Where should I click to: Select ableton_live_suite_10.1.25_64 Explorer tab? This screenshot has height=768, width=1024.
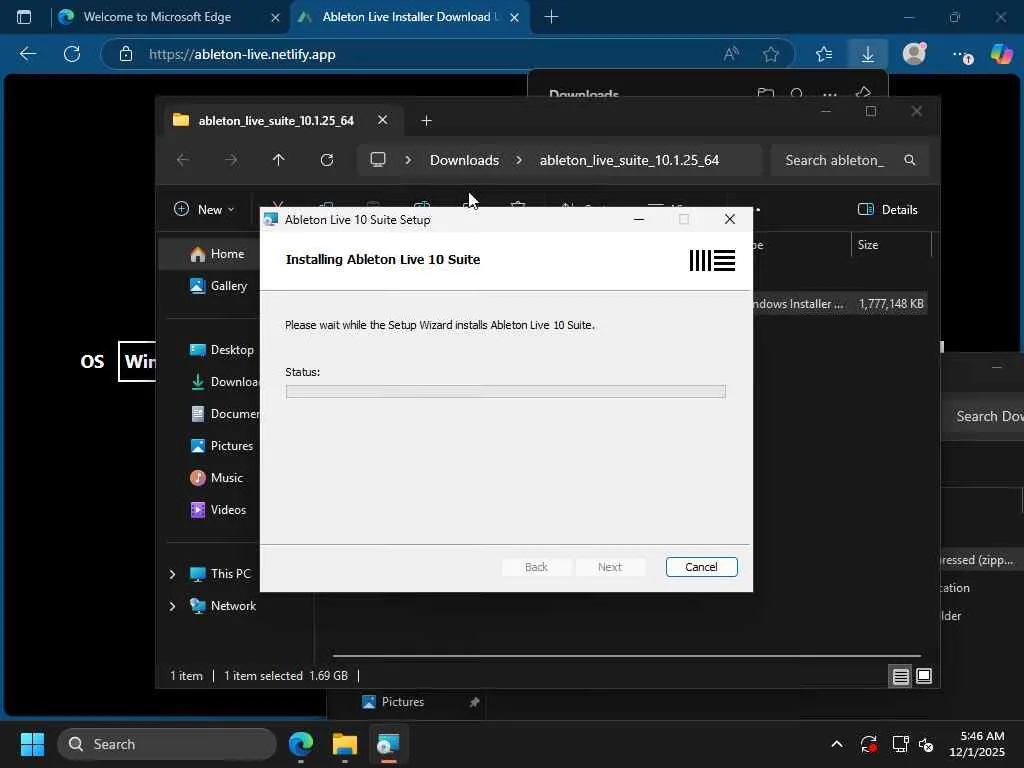click(277, 121)
